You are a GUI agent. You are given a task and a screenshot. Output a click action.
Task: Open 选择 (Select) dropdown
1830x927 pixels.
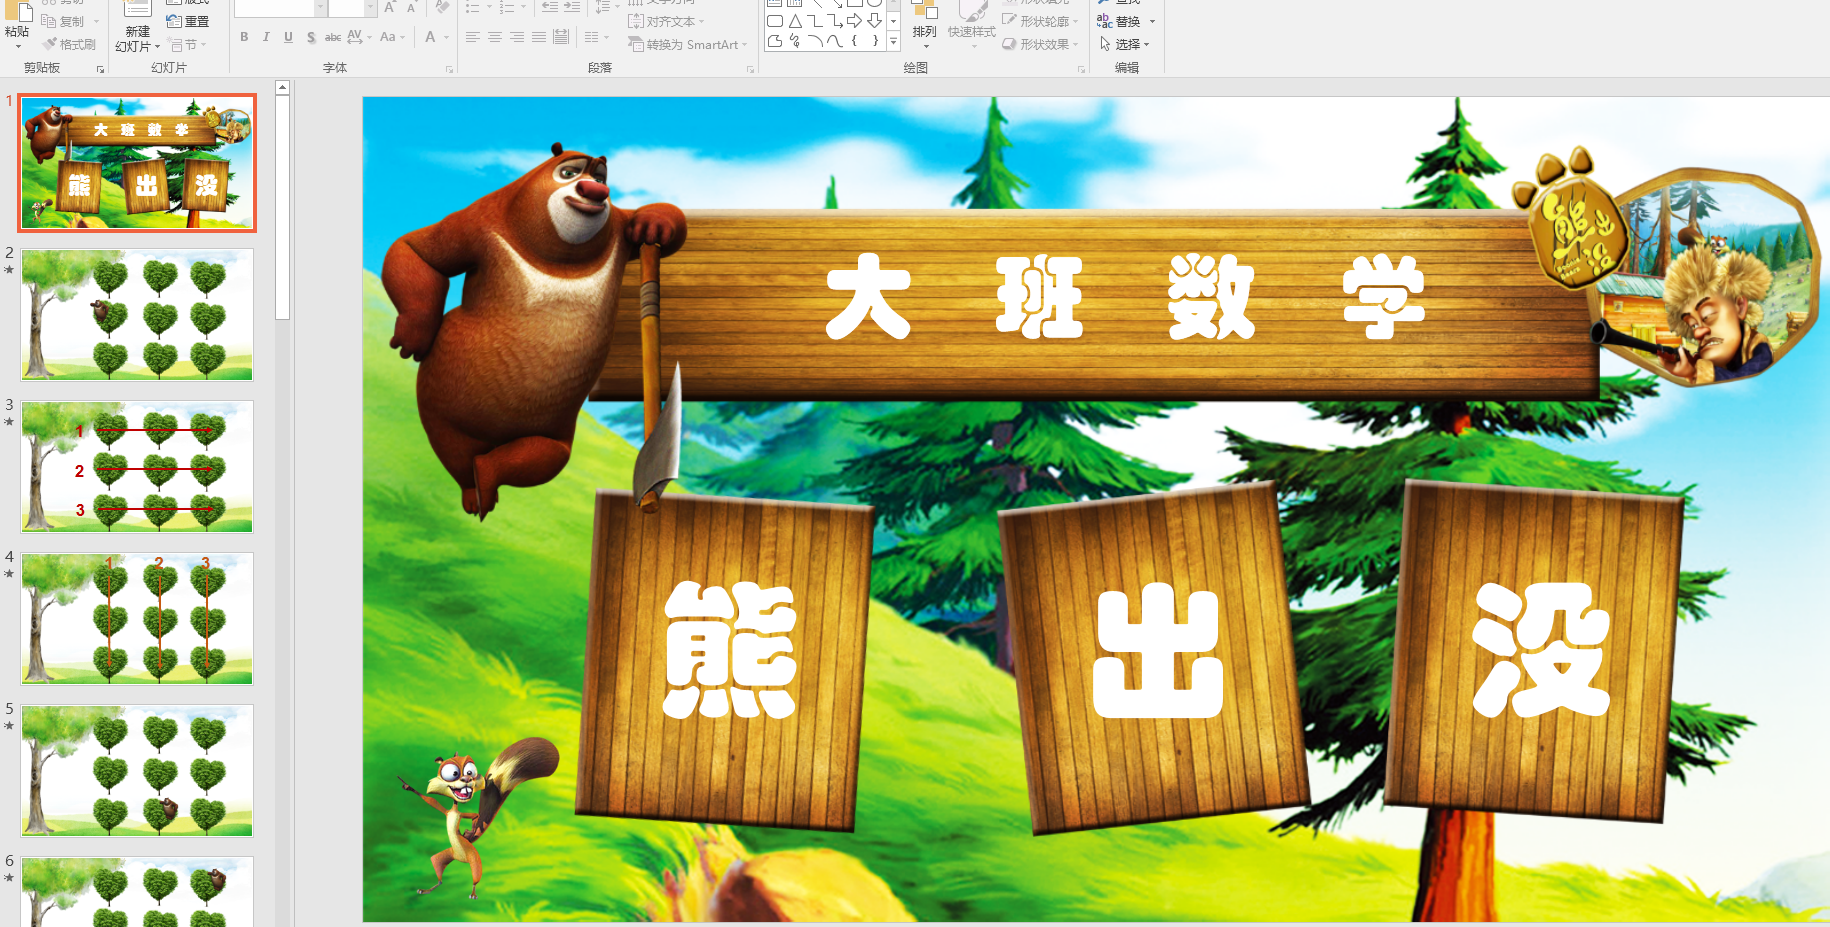coord(1125,44)
